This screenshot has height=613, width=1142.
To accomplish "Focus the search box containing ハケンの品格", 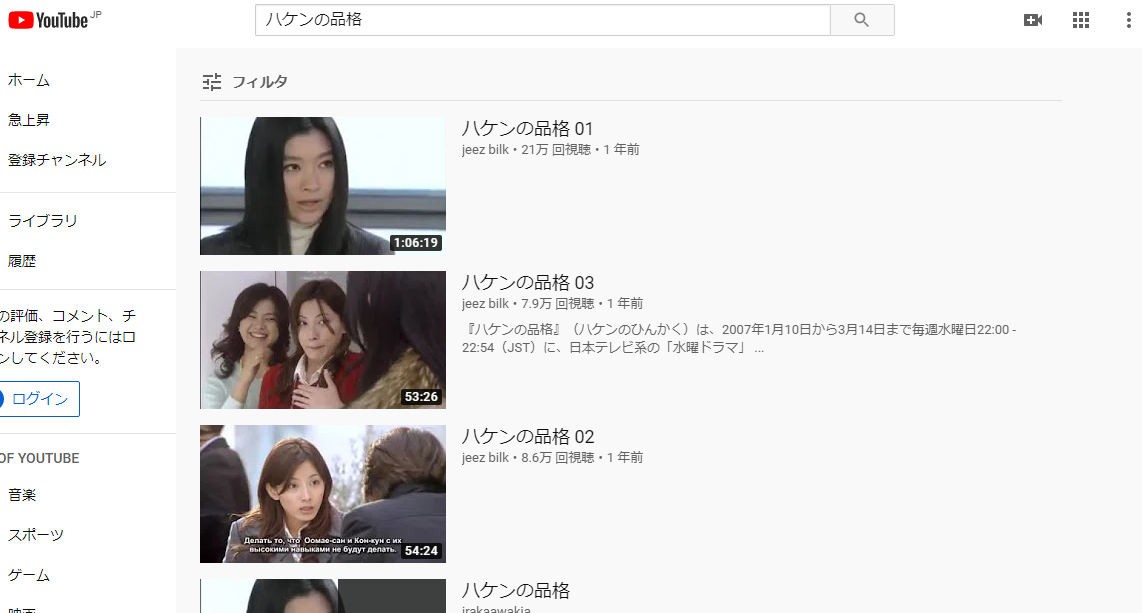I will point(543,20).
